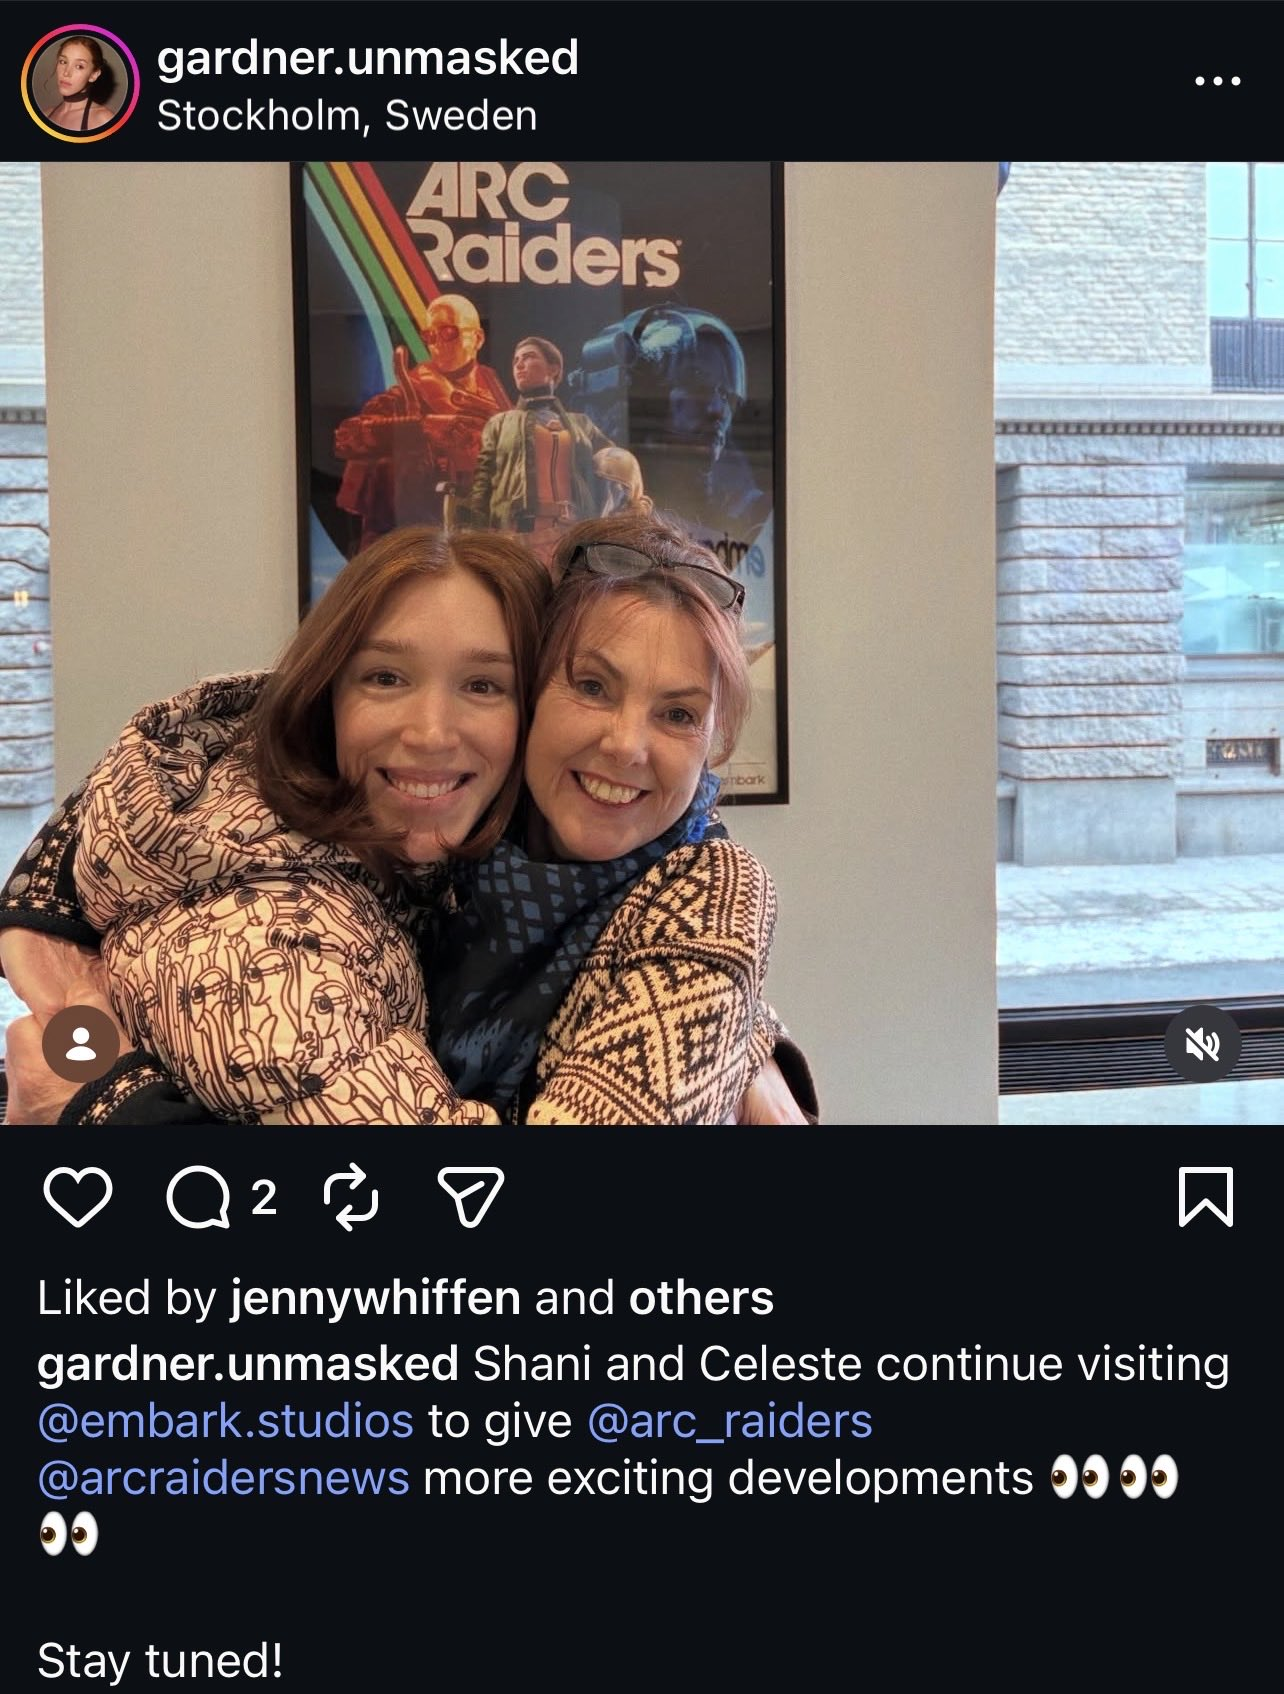
Task: Open the @embark.studios mention
Action: click(225, 1421)
